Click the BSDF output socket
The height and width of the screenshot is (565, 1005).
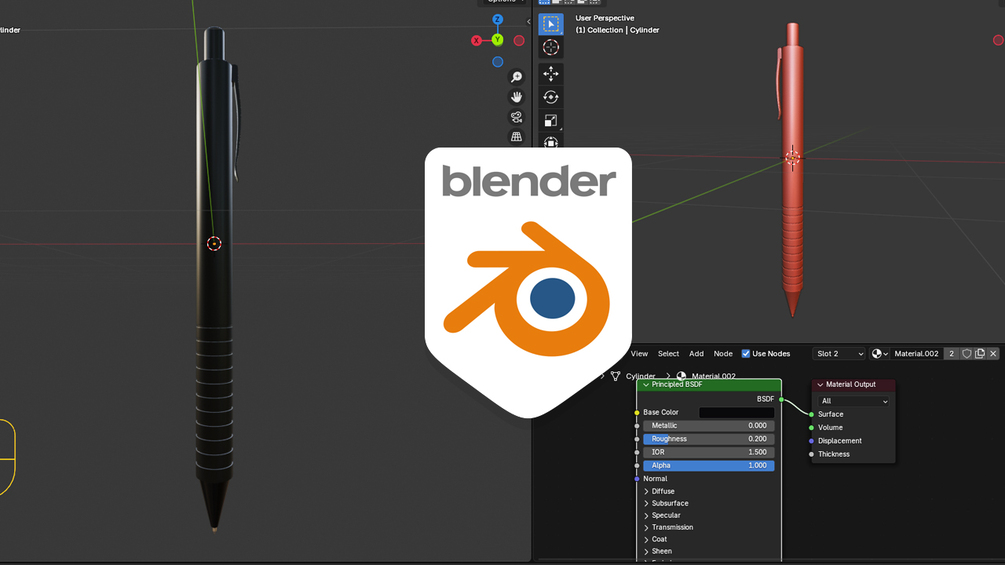click(x=781, y=399)
